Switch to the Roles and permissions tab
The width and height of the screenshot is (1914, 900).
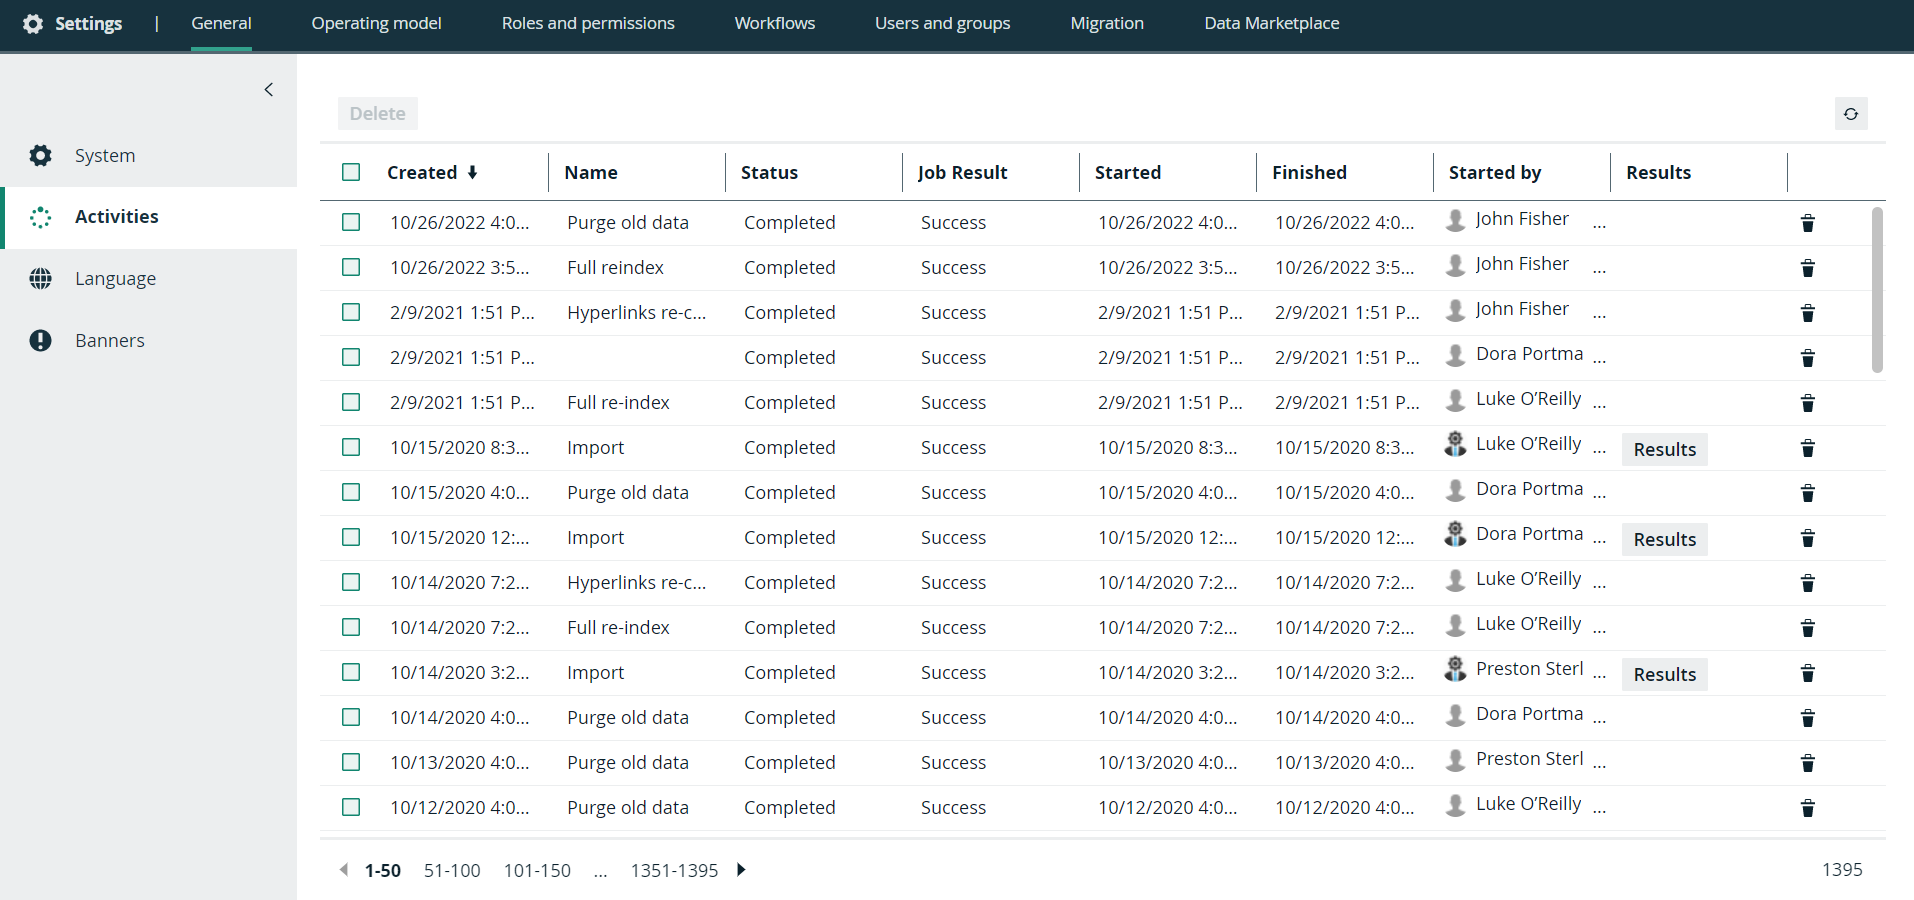coord(587,24)
